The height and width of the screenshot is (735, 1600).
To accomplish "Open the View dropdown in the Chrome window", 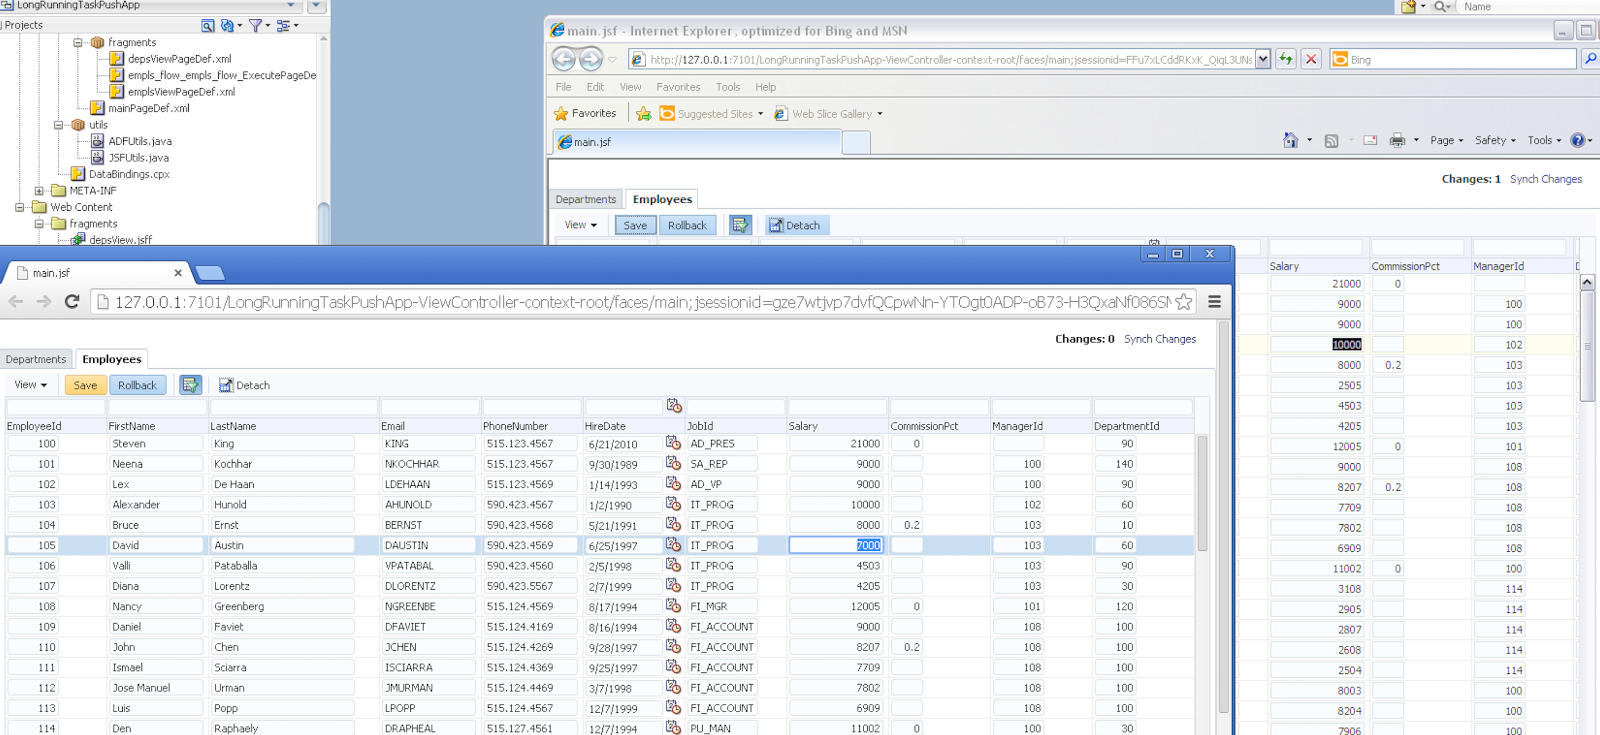I will coord(31,385).
